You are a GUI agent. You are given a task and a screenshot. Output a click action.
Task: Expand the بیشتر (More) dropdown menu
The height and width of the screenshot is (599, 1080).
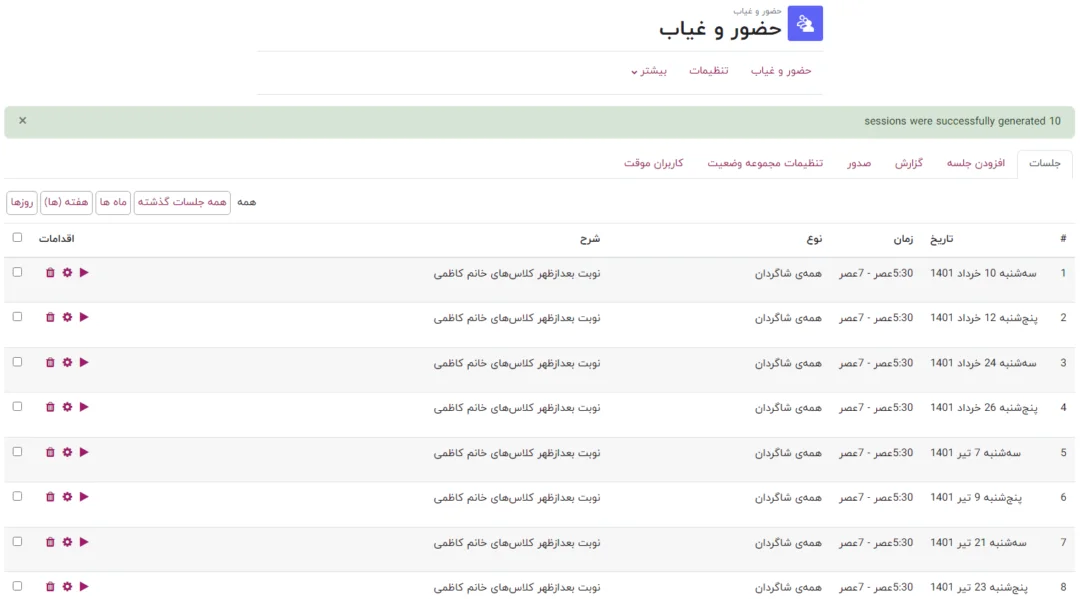(648, 71)
